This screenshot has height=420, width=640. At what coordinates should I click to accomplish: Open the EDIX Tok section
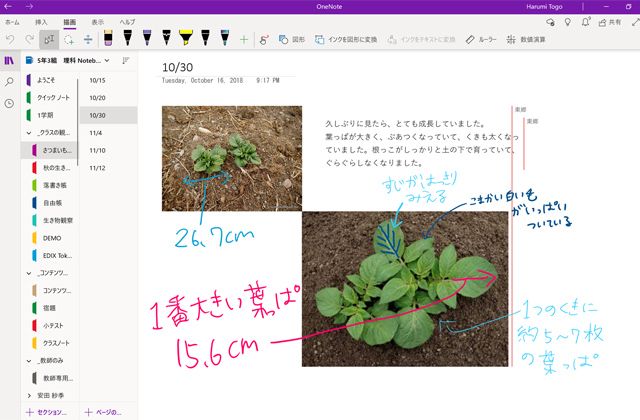(49, 256)
